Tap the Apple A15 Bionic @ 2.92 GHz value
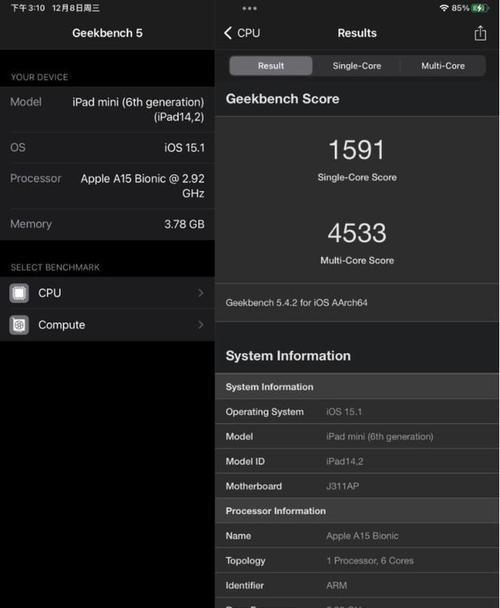The height and width of the screenshot is (608, 500). [x=142, y=186]
